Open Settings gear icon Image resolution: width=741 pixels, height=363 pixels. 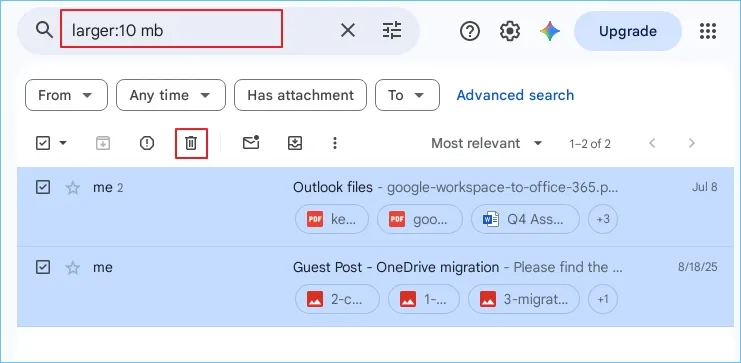[x=510, y=32]
